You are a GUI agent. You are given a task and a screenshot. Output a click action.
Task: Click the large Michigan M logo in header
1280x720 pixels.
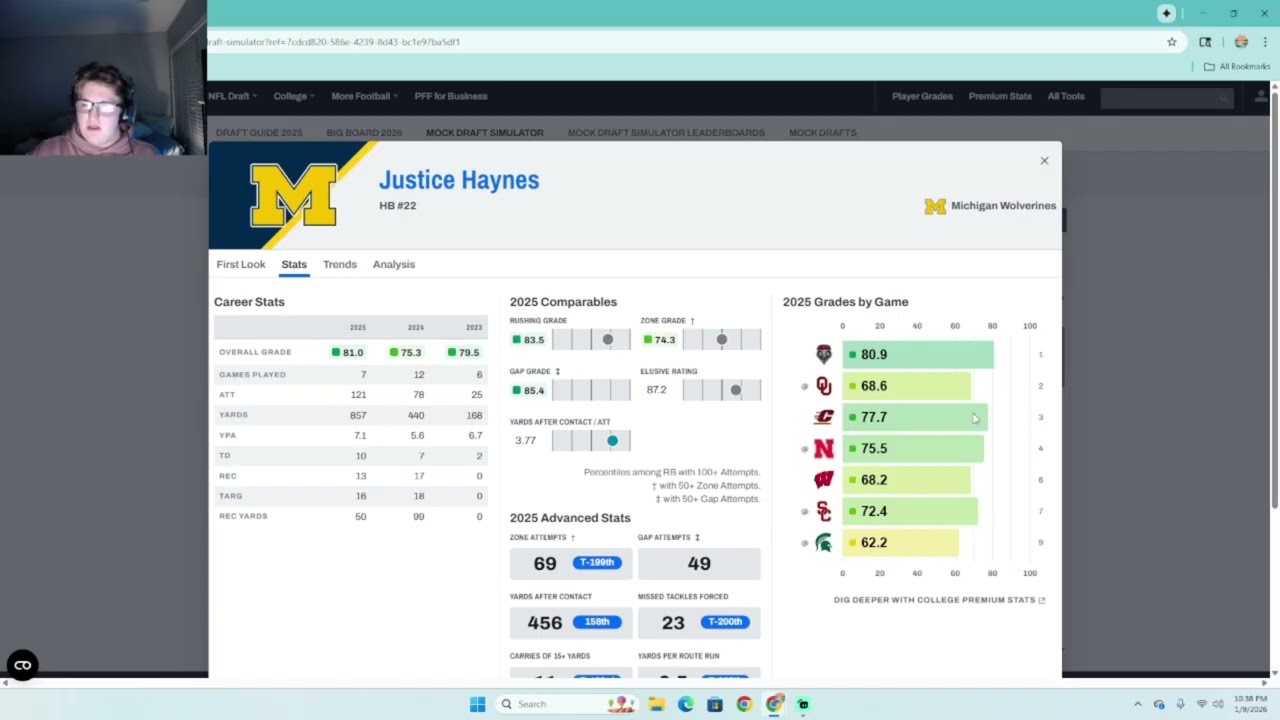(x=293, y=195)
